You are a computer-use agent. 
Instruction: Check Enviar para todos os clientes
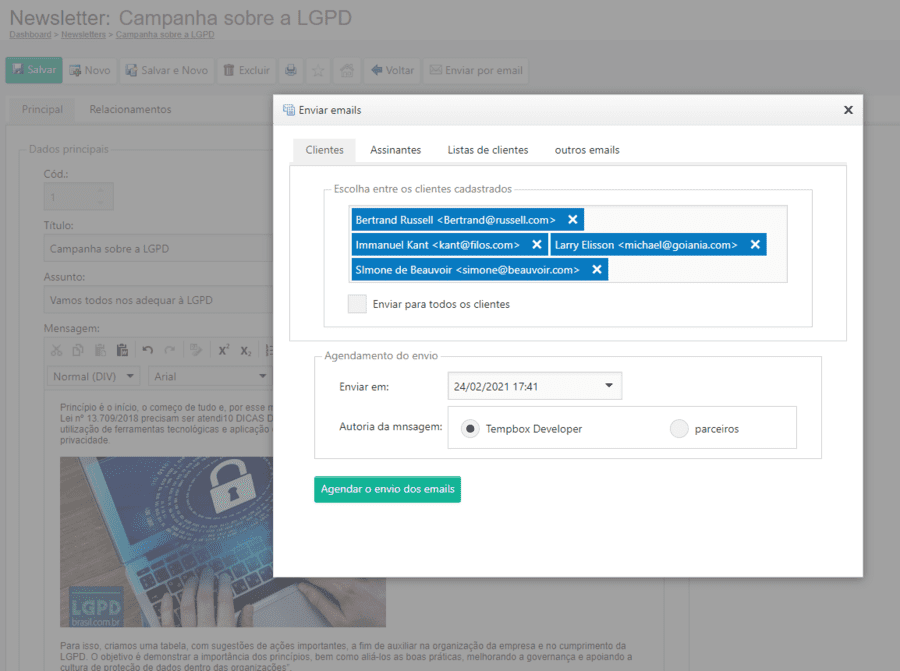(357, 304)
